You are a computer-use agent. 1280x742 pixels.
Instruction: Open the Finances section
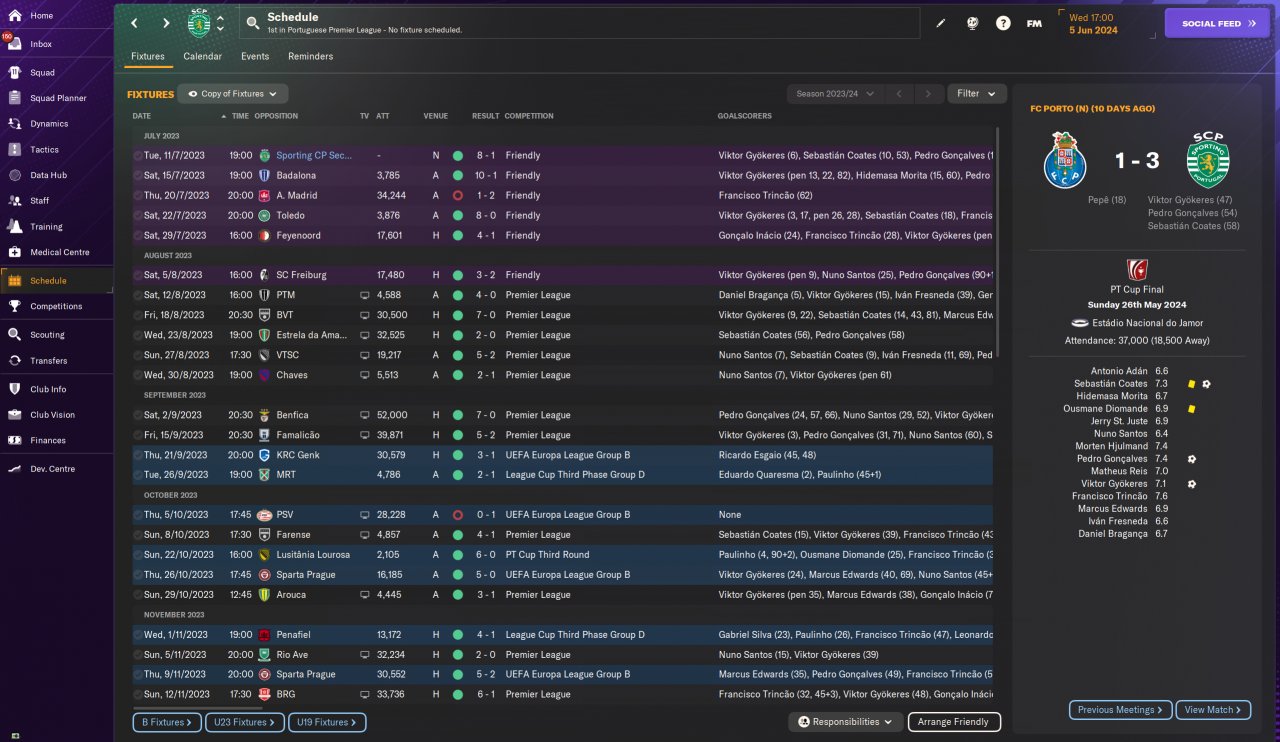pos(47,441)
